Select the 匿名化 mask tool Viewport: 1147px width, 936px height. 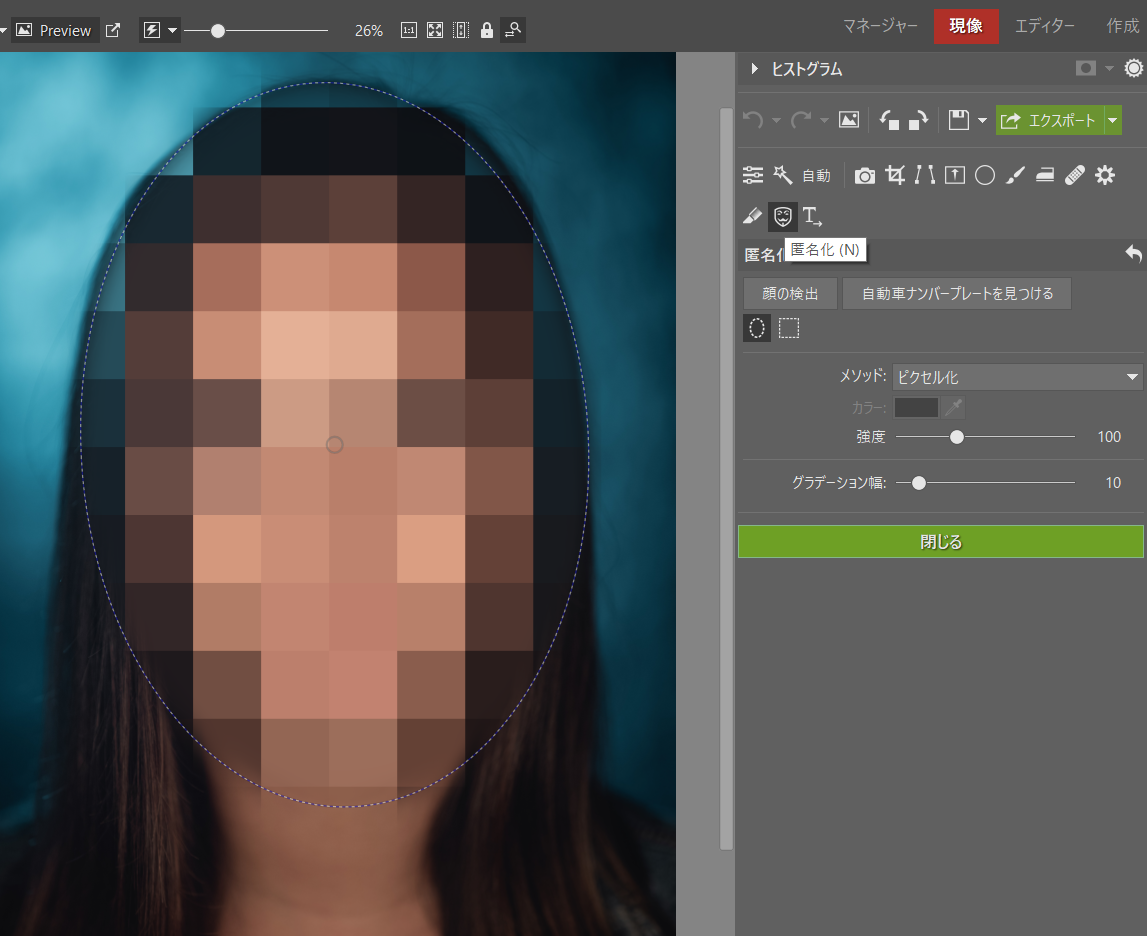pyautogui.click(x=783, y=216)
